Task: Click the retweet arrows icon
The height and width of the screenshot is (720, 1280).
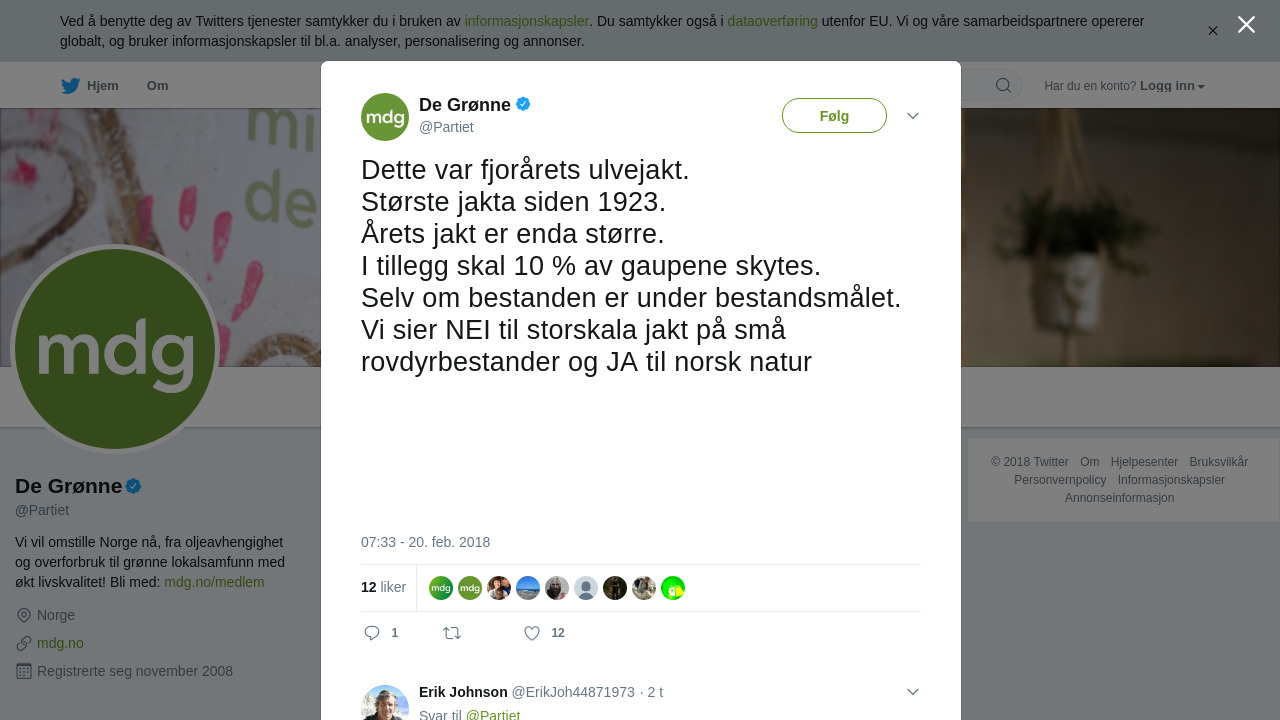Action: click(452, 633)
